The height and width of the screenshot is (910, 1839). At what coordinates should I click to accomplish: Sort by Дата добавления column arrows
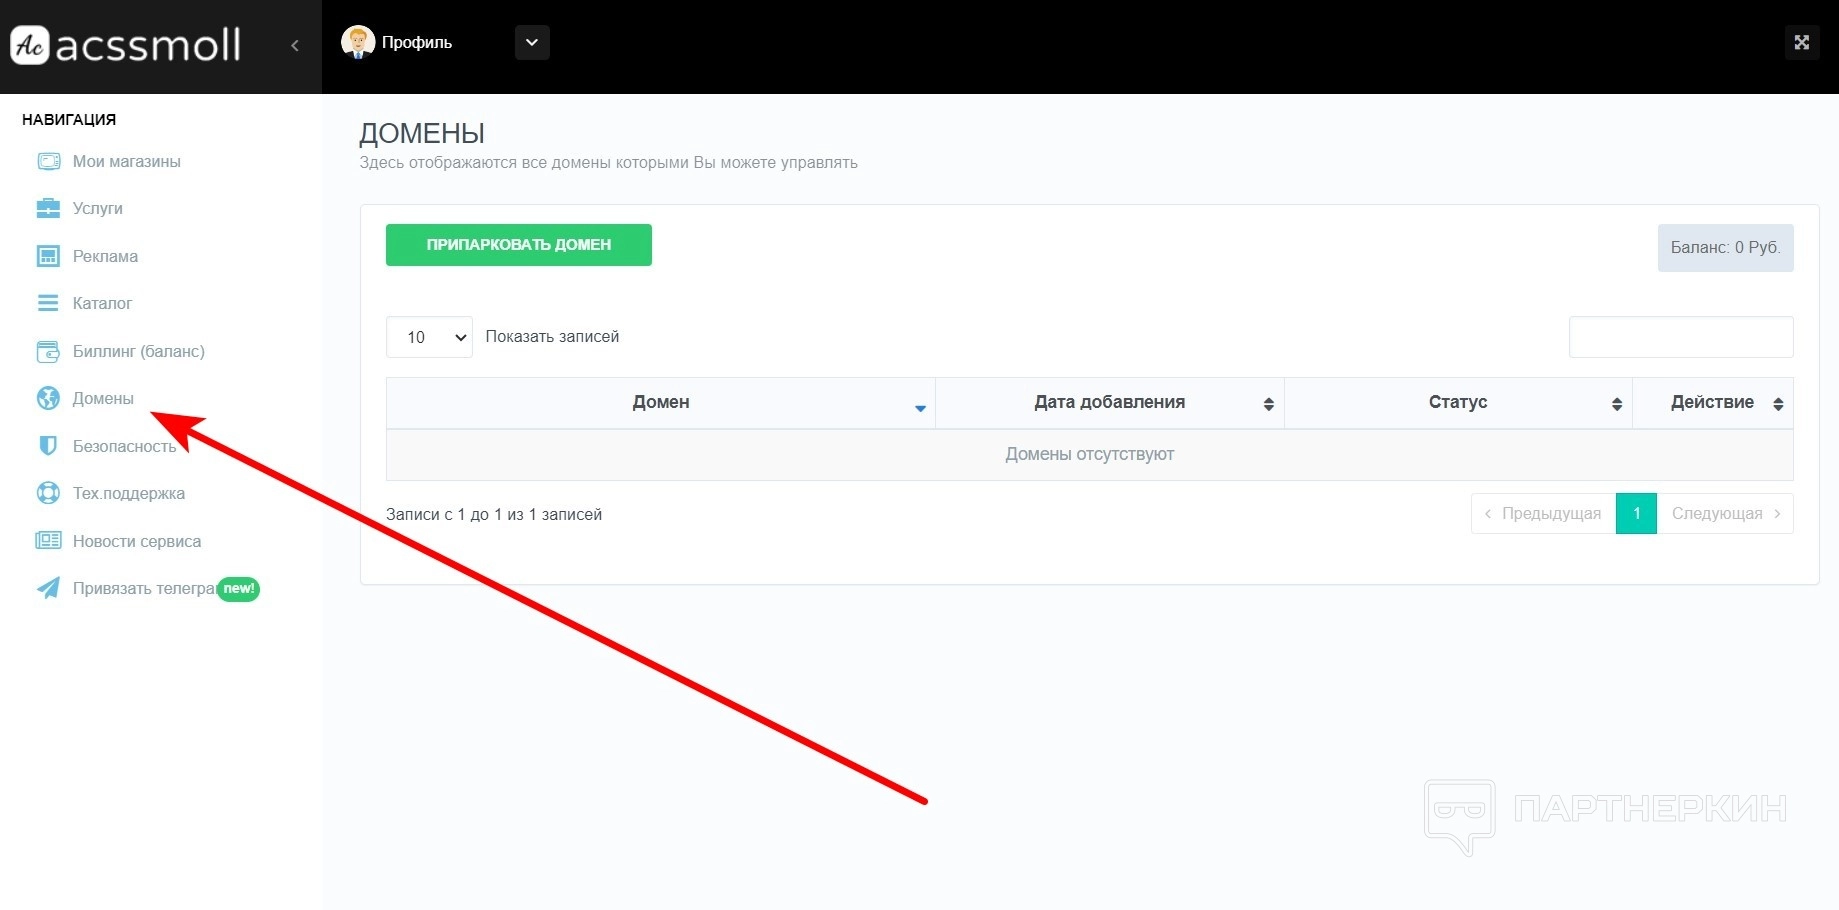click(1268, 404)
